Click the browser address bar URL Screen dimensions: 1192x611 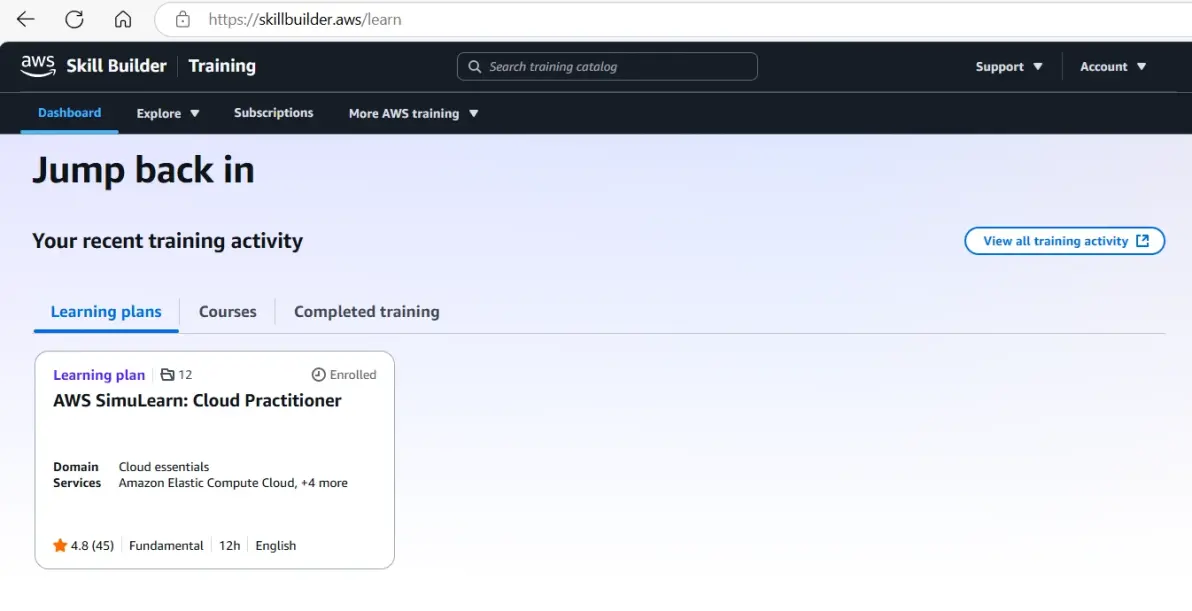click(x=305, y=20)
